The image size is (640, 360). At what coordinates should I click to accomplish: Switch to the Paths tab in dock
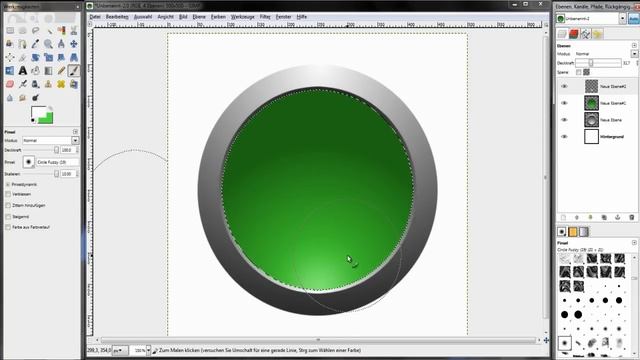pos(586,34)
